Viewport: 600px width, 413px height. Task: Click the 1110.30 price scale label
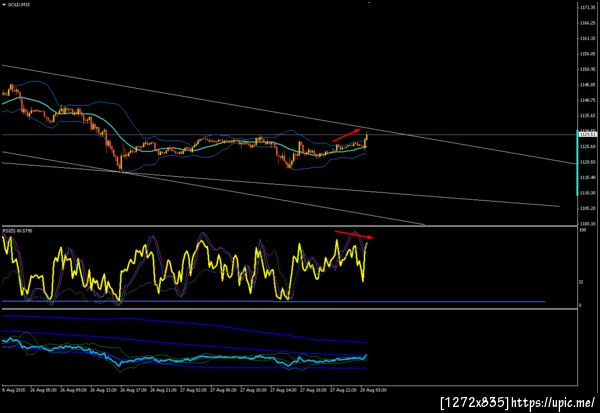587,193
